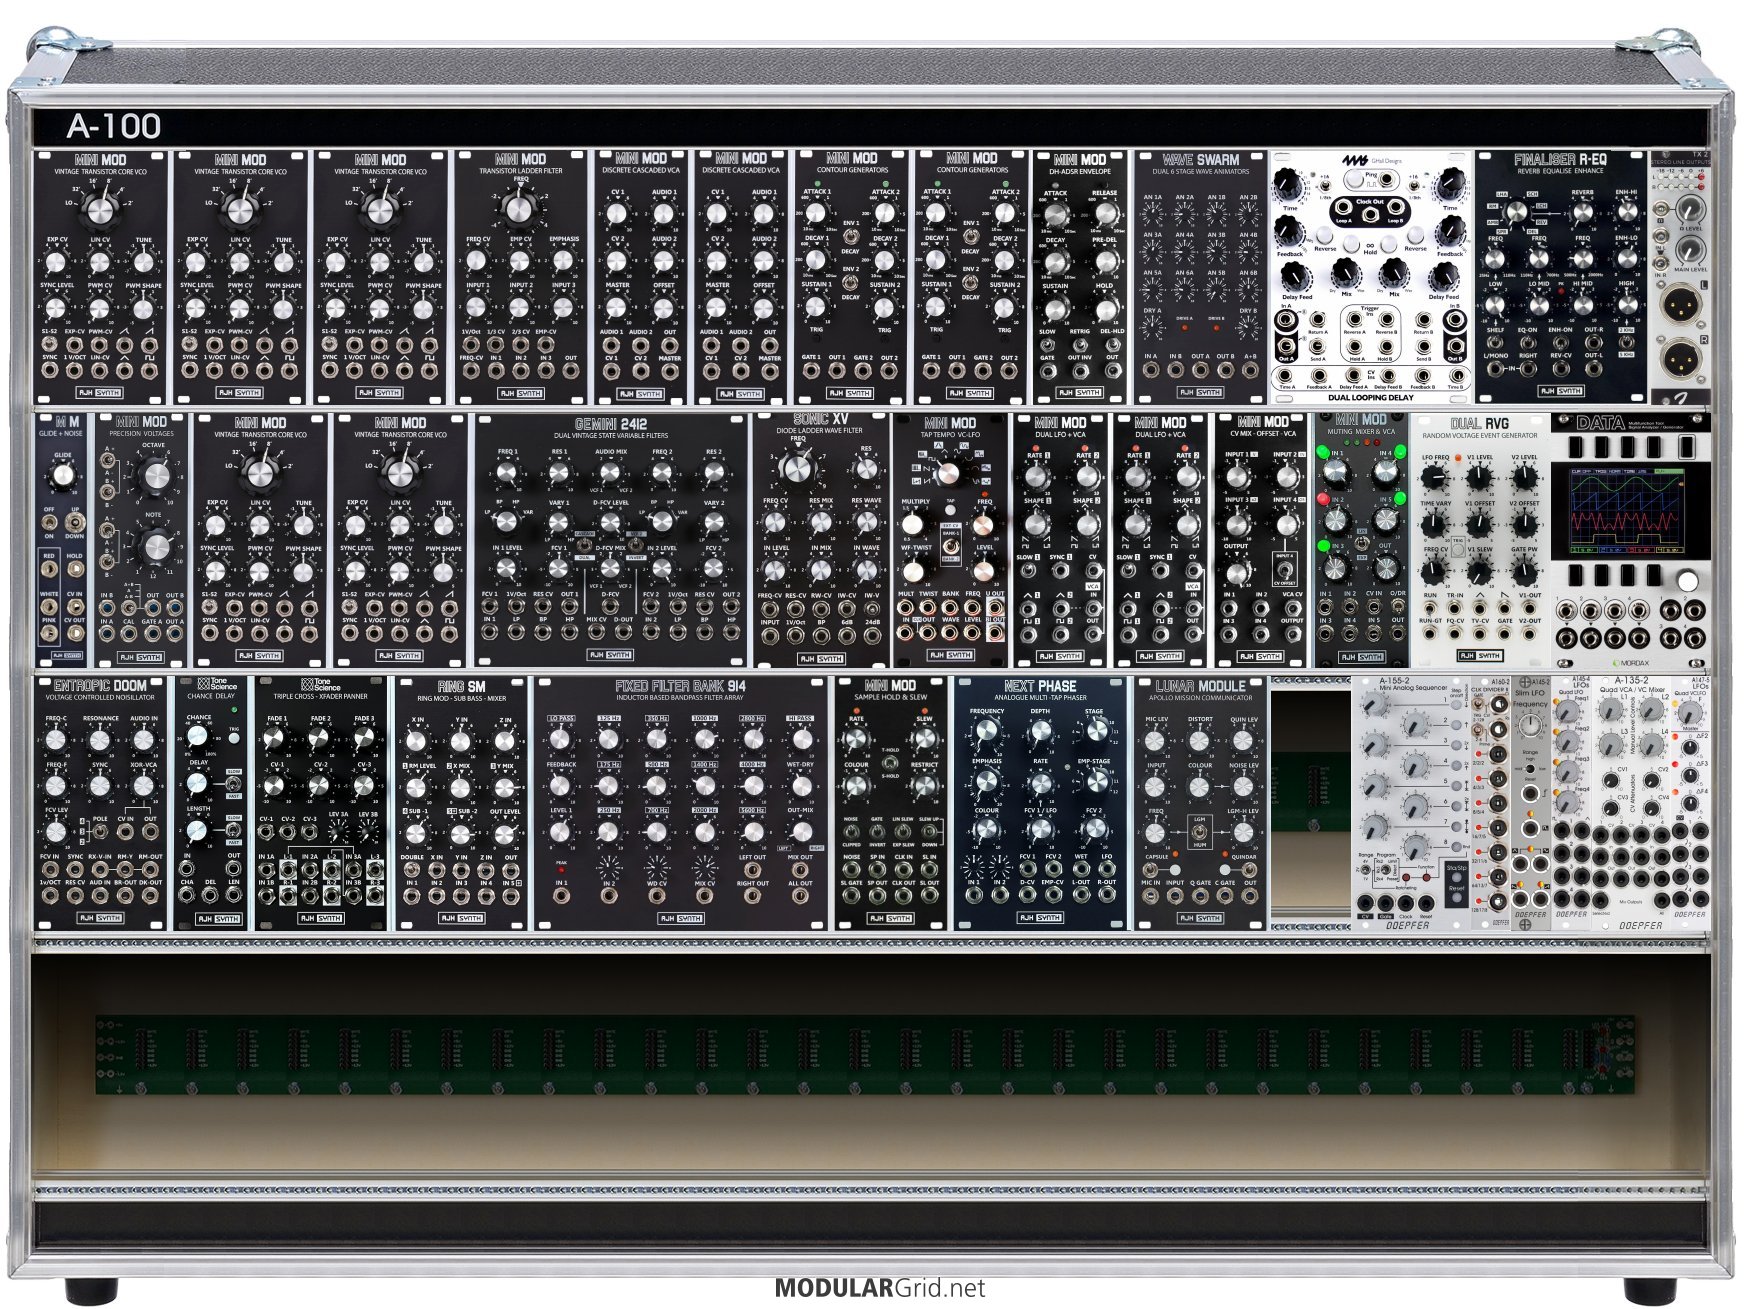
Task: Adjust the DISTORT knob on the Lunar Module
Action: point(1199,741)
